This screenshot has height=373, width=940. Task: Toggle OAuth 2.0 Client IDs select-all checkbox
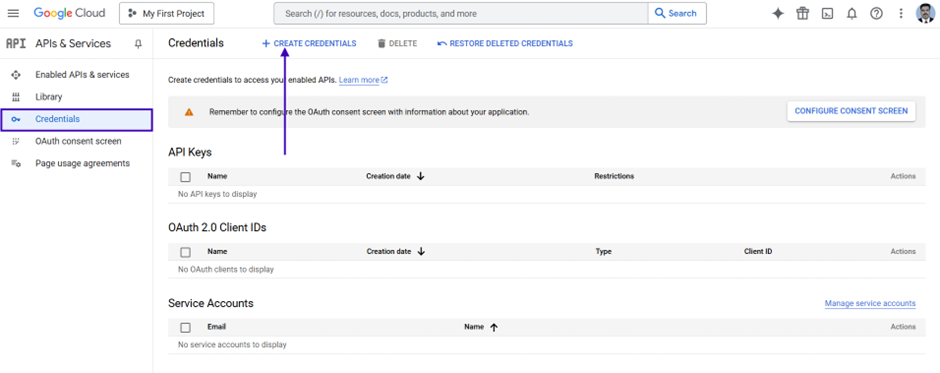click(186, 252)
